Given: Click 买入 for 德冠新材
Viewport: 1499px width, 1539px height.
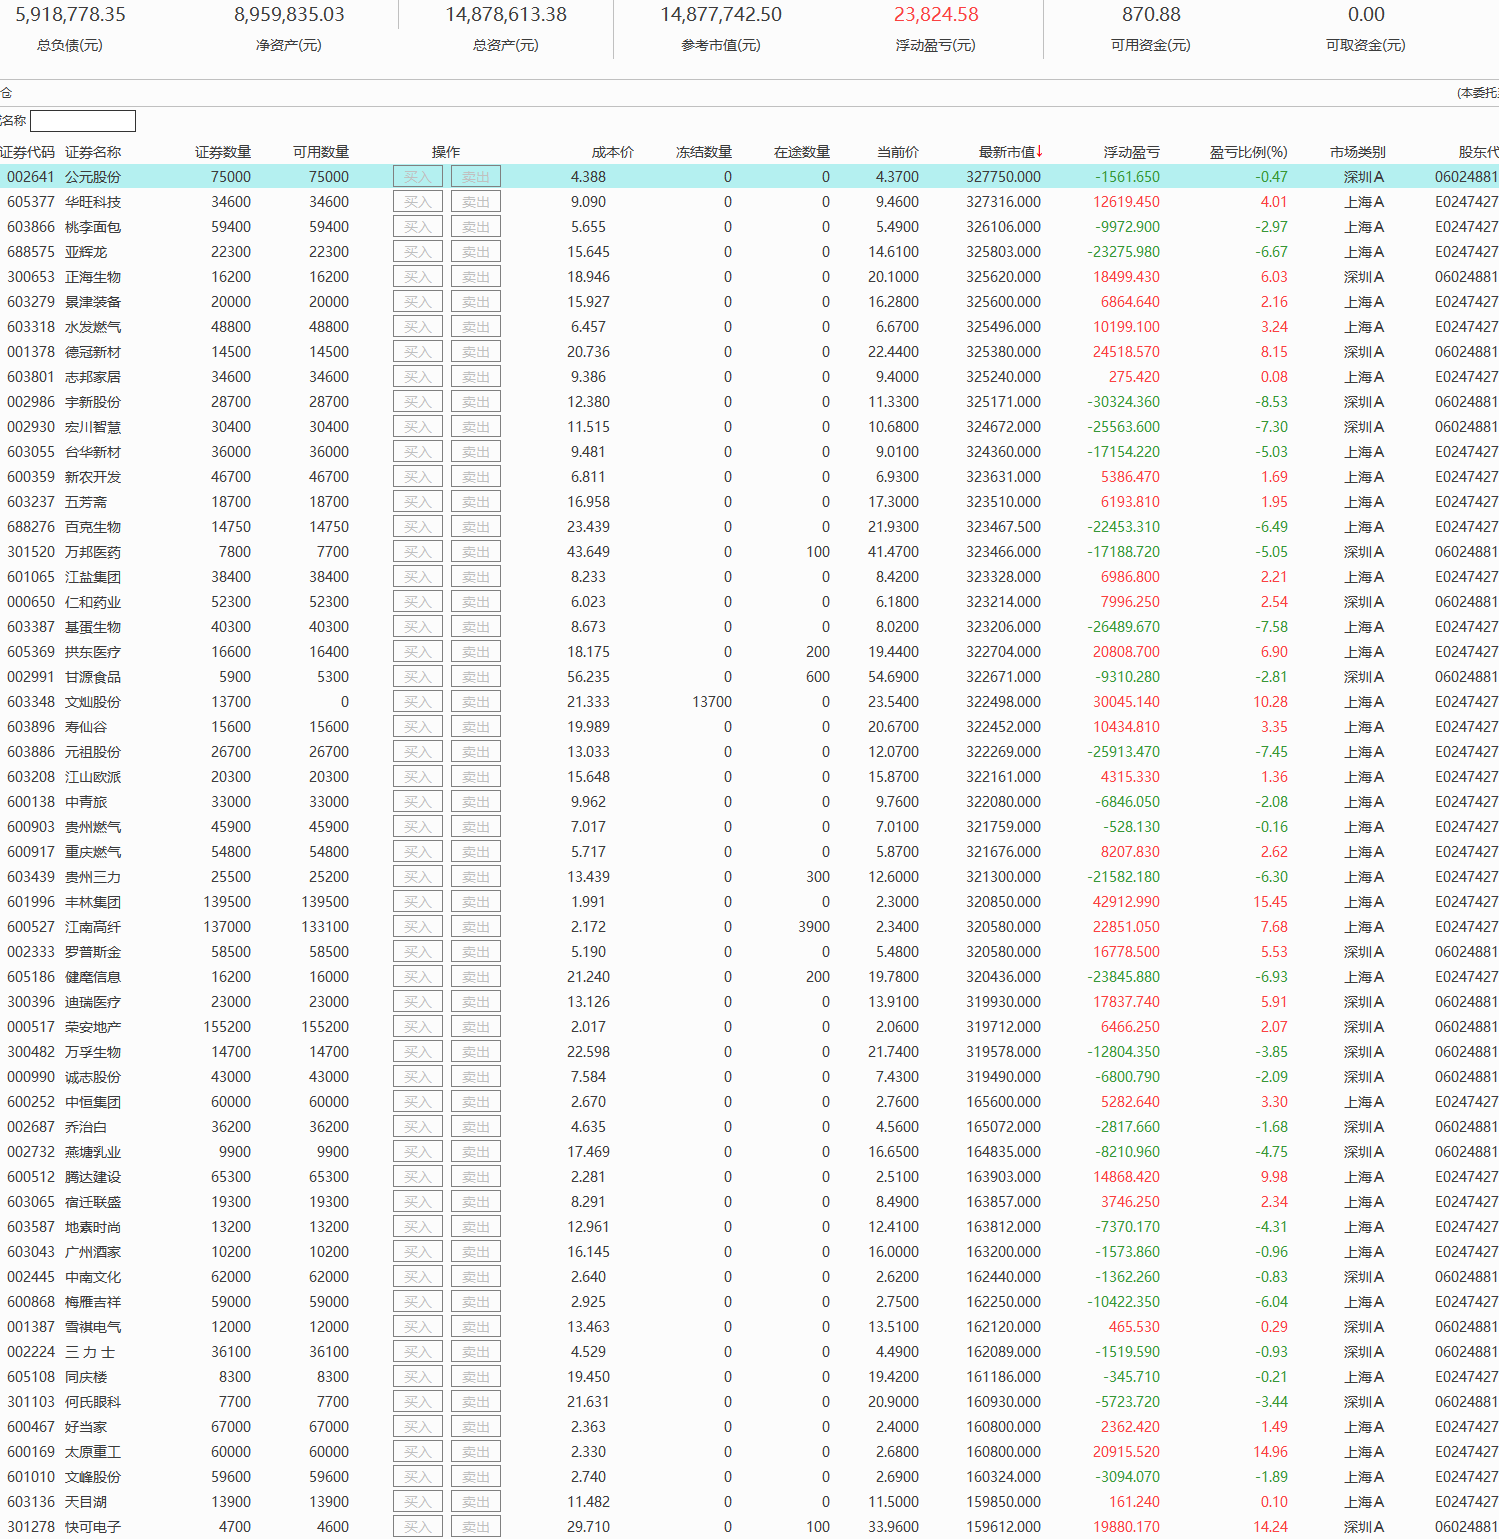Looking at the screenshot, I should (418, 352).
